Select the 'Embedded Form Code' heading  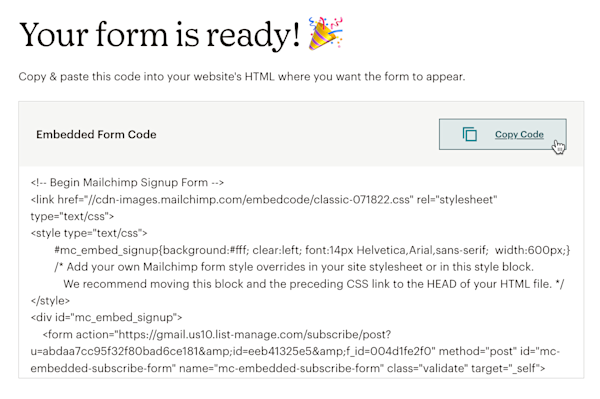tap(96, 134)
